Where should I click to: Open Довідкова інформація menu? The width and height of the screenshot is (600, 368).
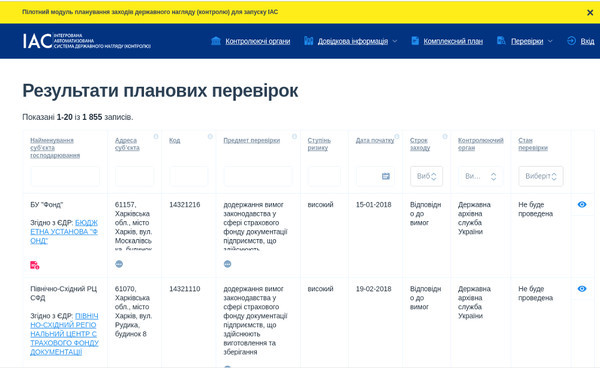click(x=352, y=41)
